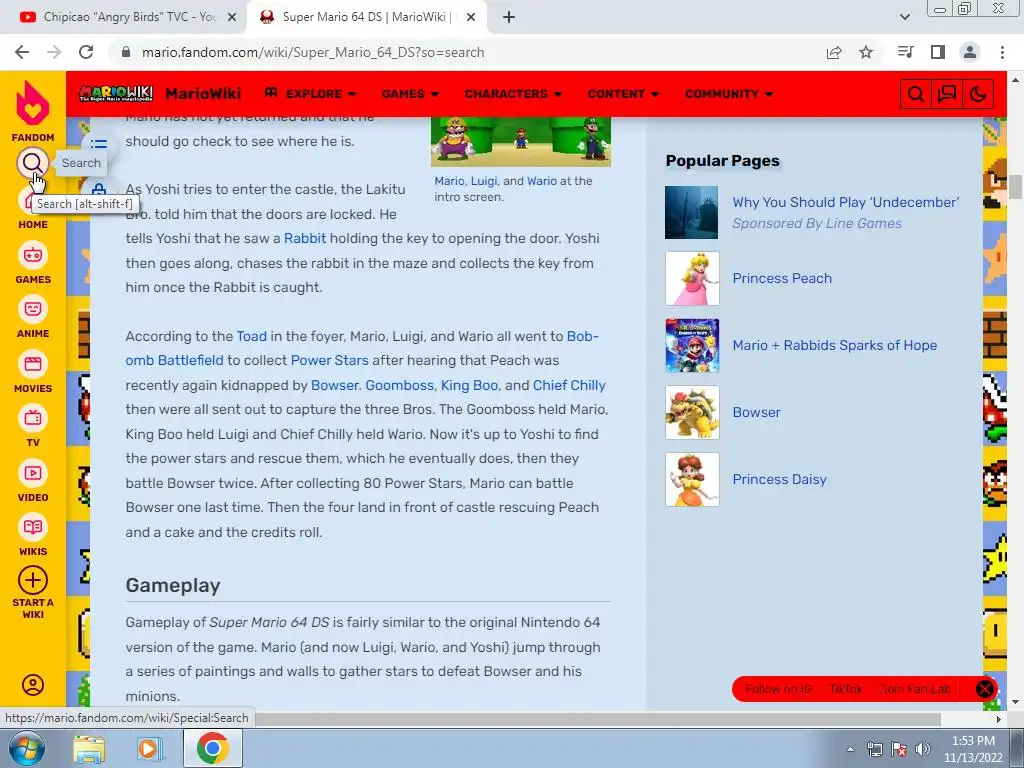Open the Games sidebar icon
The width and height of the screenshot is (1024, 768).
(33, 255)
